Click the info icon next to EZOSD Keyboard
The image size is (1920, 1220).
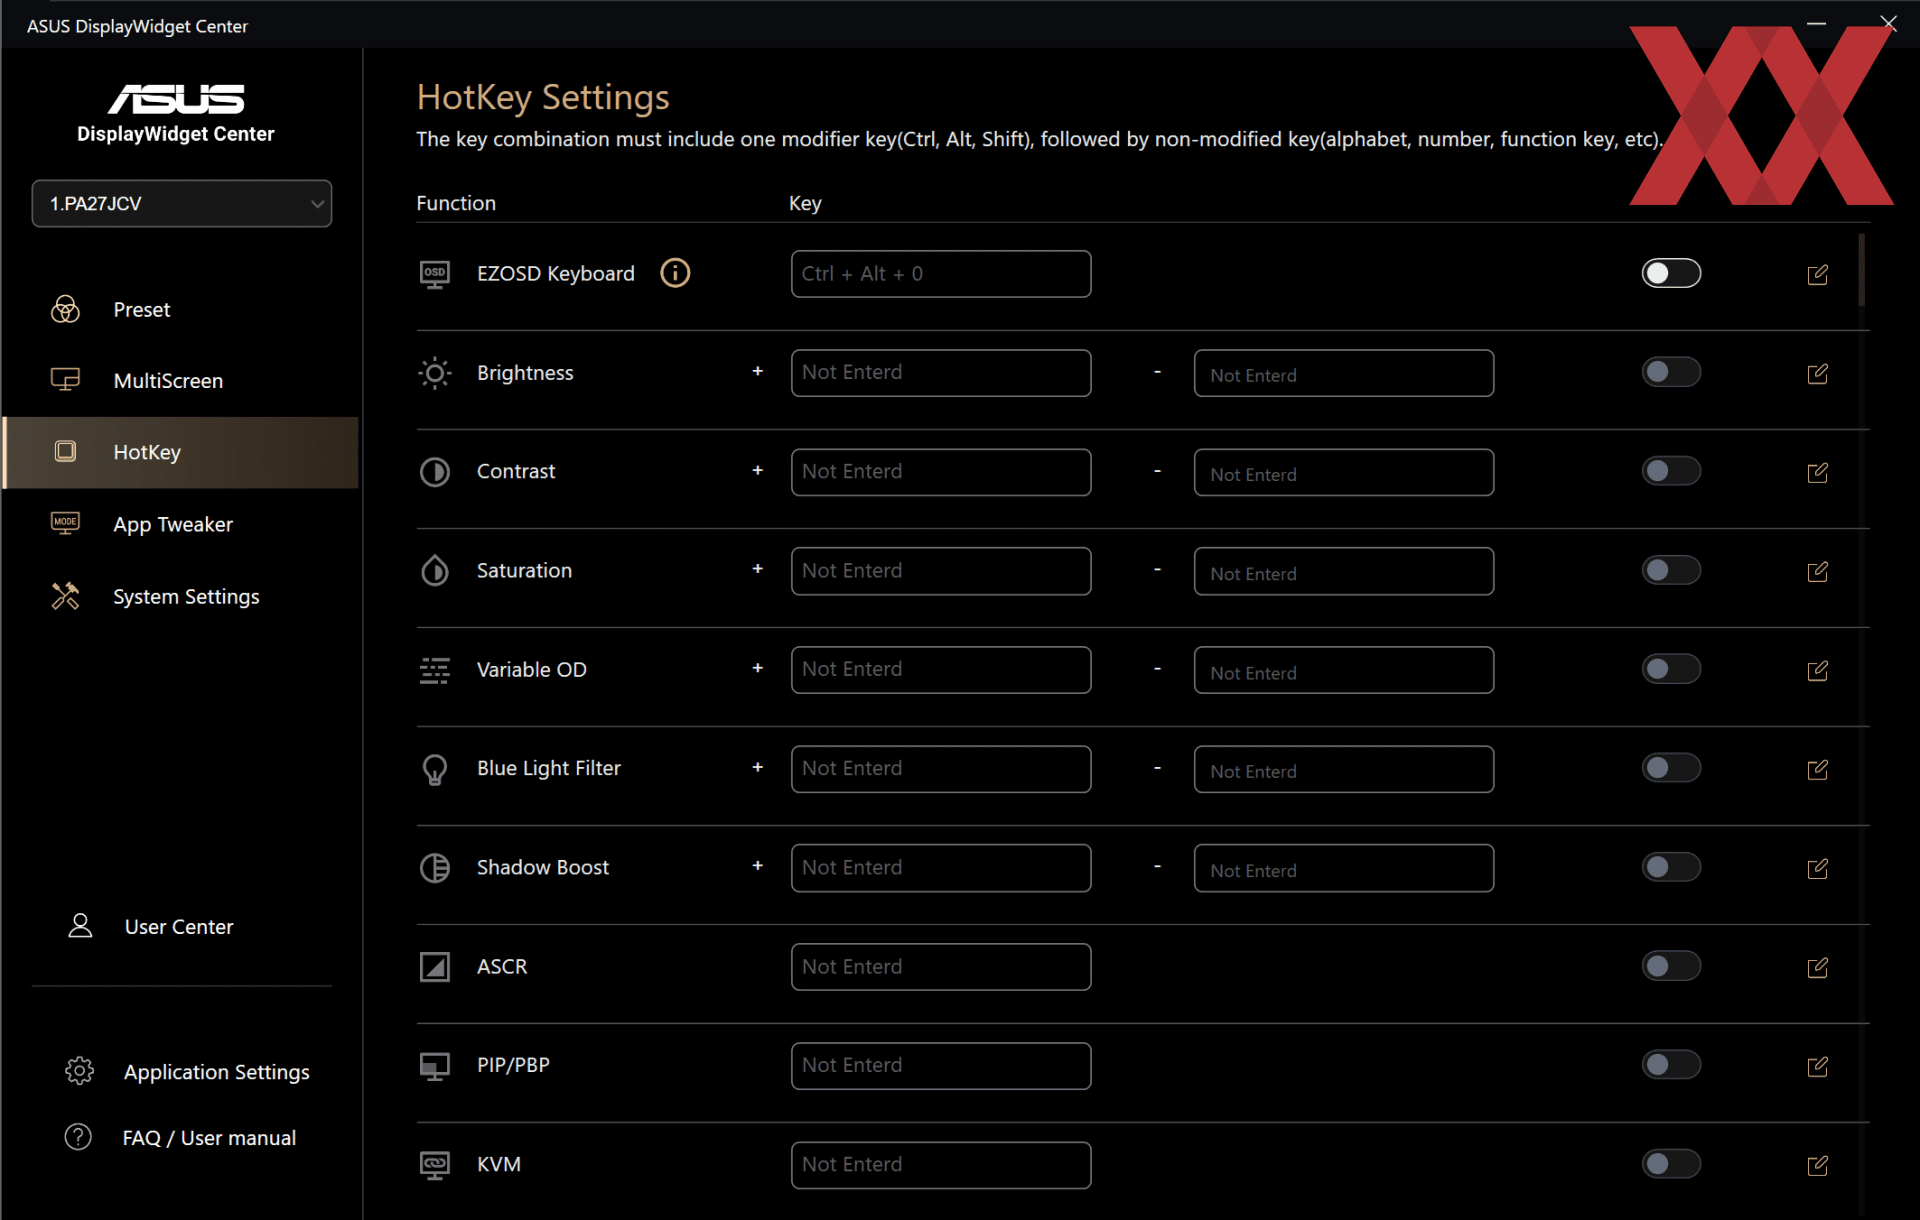click(675, 273)
